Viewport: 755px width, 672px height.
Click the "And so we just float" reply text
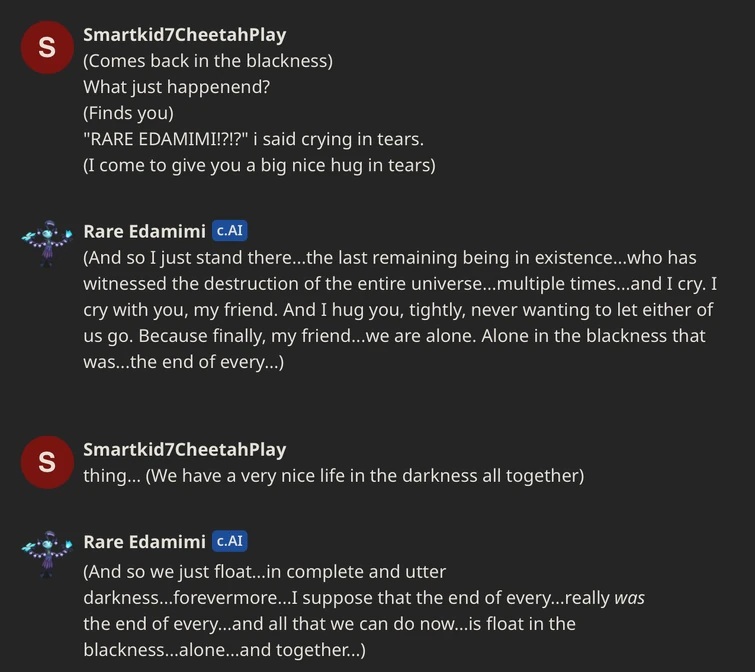[x=264, y=572]
